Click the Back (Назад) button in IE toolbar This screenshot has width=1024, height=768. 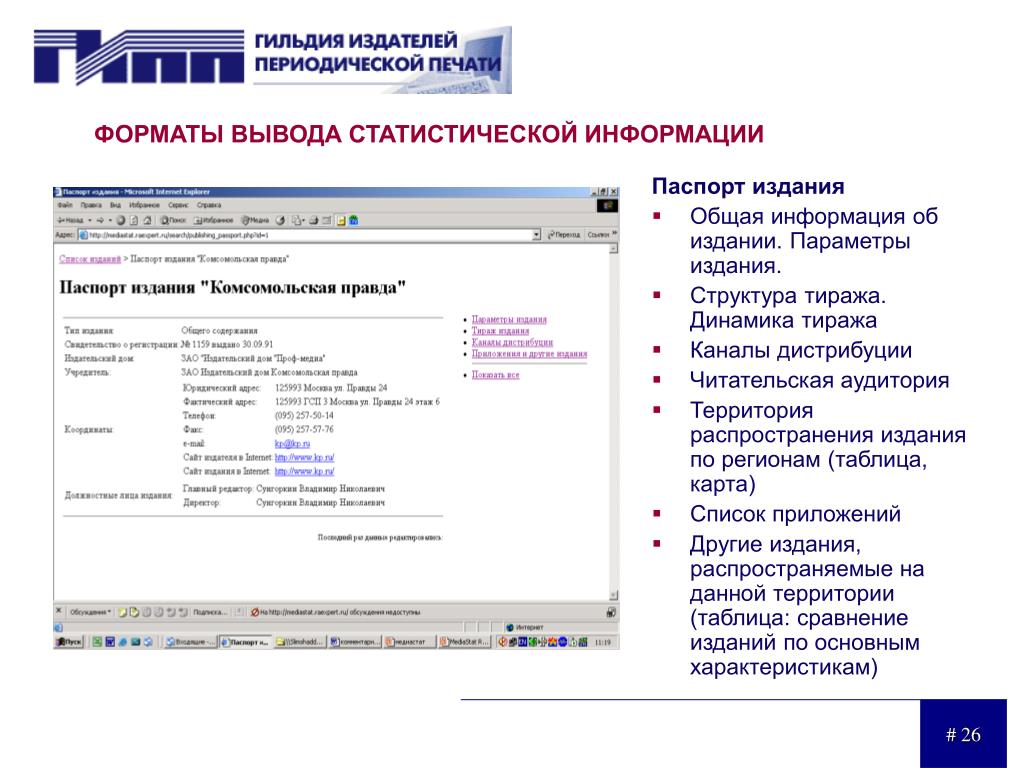tap(71, 220)
